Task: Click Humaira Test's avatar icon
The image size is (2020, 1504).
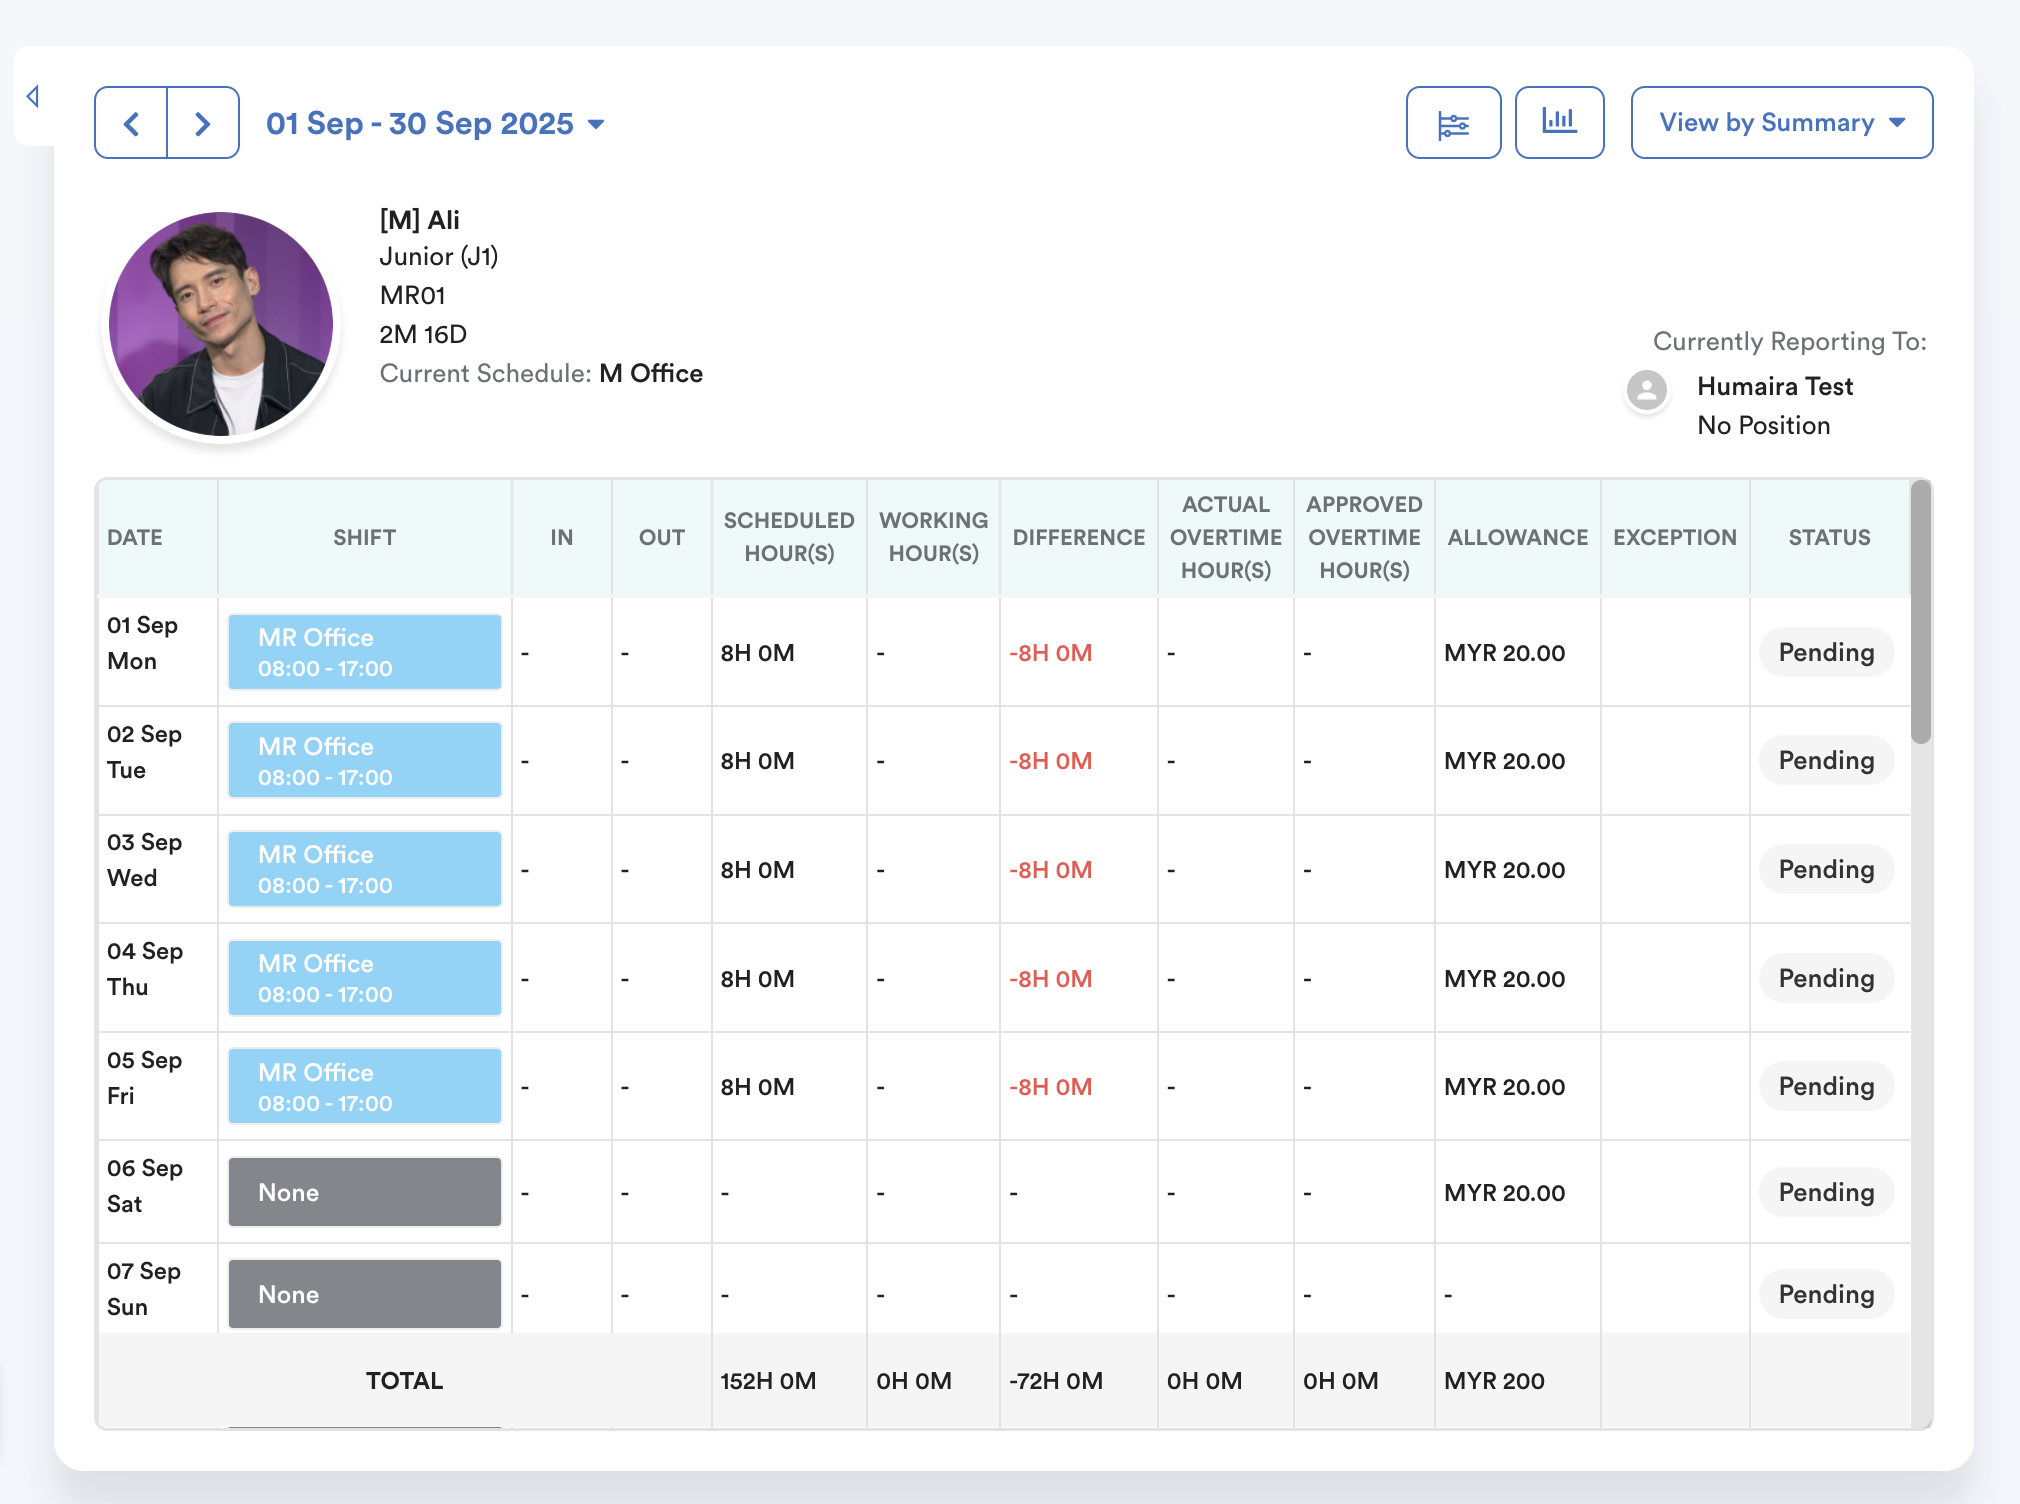Action: coord(1646,390)
